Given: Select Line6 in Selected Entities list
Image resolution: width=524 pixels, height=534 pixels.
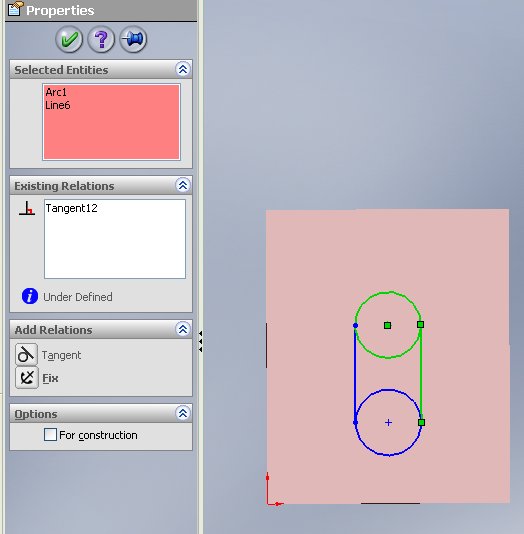Looking at the screenshot, I should (x=58, y=105).
